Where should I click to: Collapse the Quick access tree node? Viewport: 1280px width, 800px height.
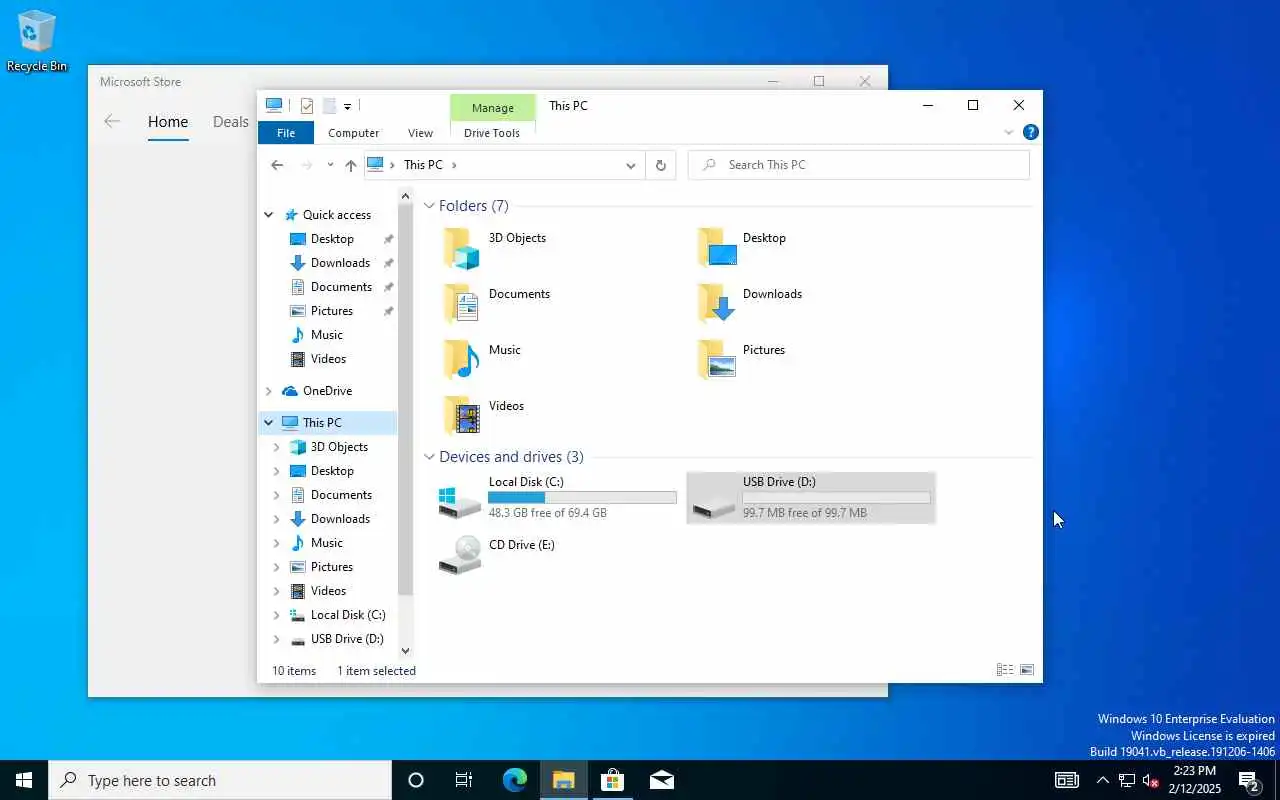coord(268,215)
